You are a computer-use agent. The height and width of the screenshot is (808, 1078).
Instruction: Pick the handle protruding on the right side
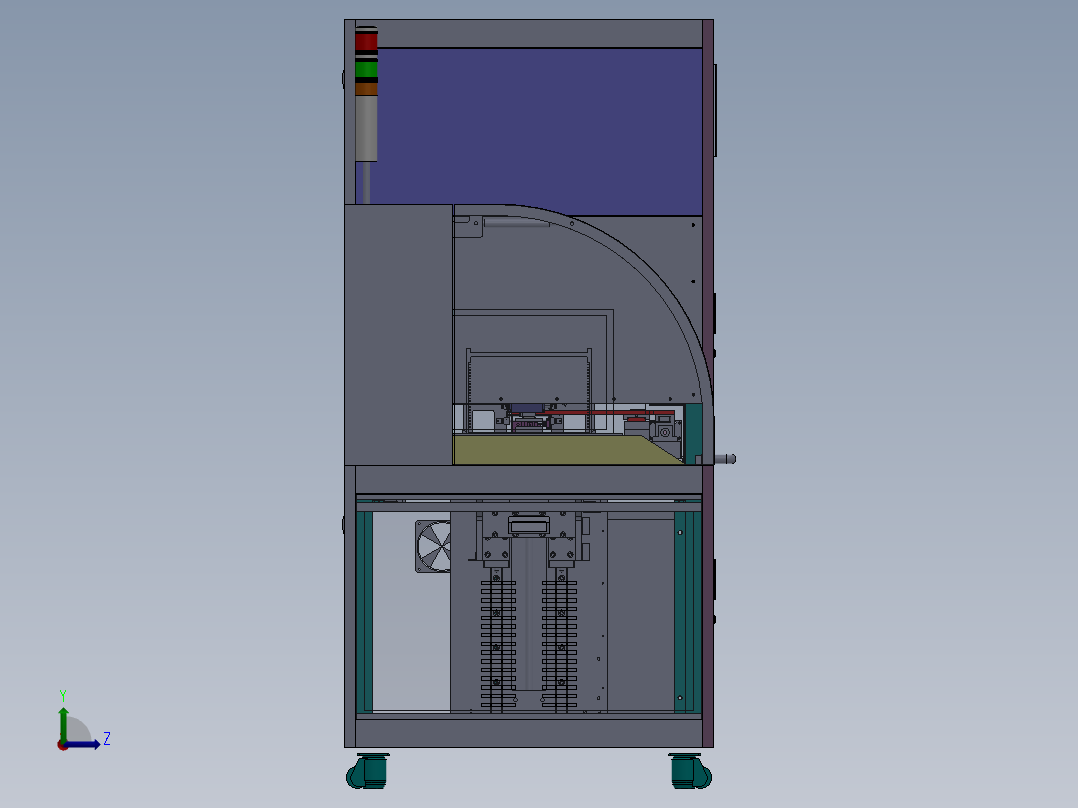pyautogui.click(x=725, y=459)
